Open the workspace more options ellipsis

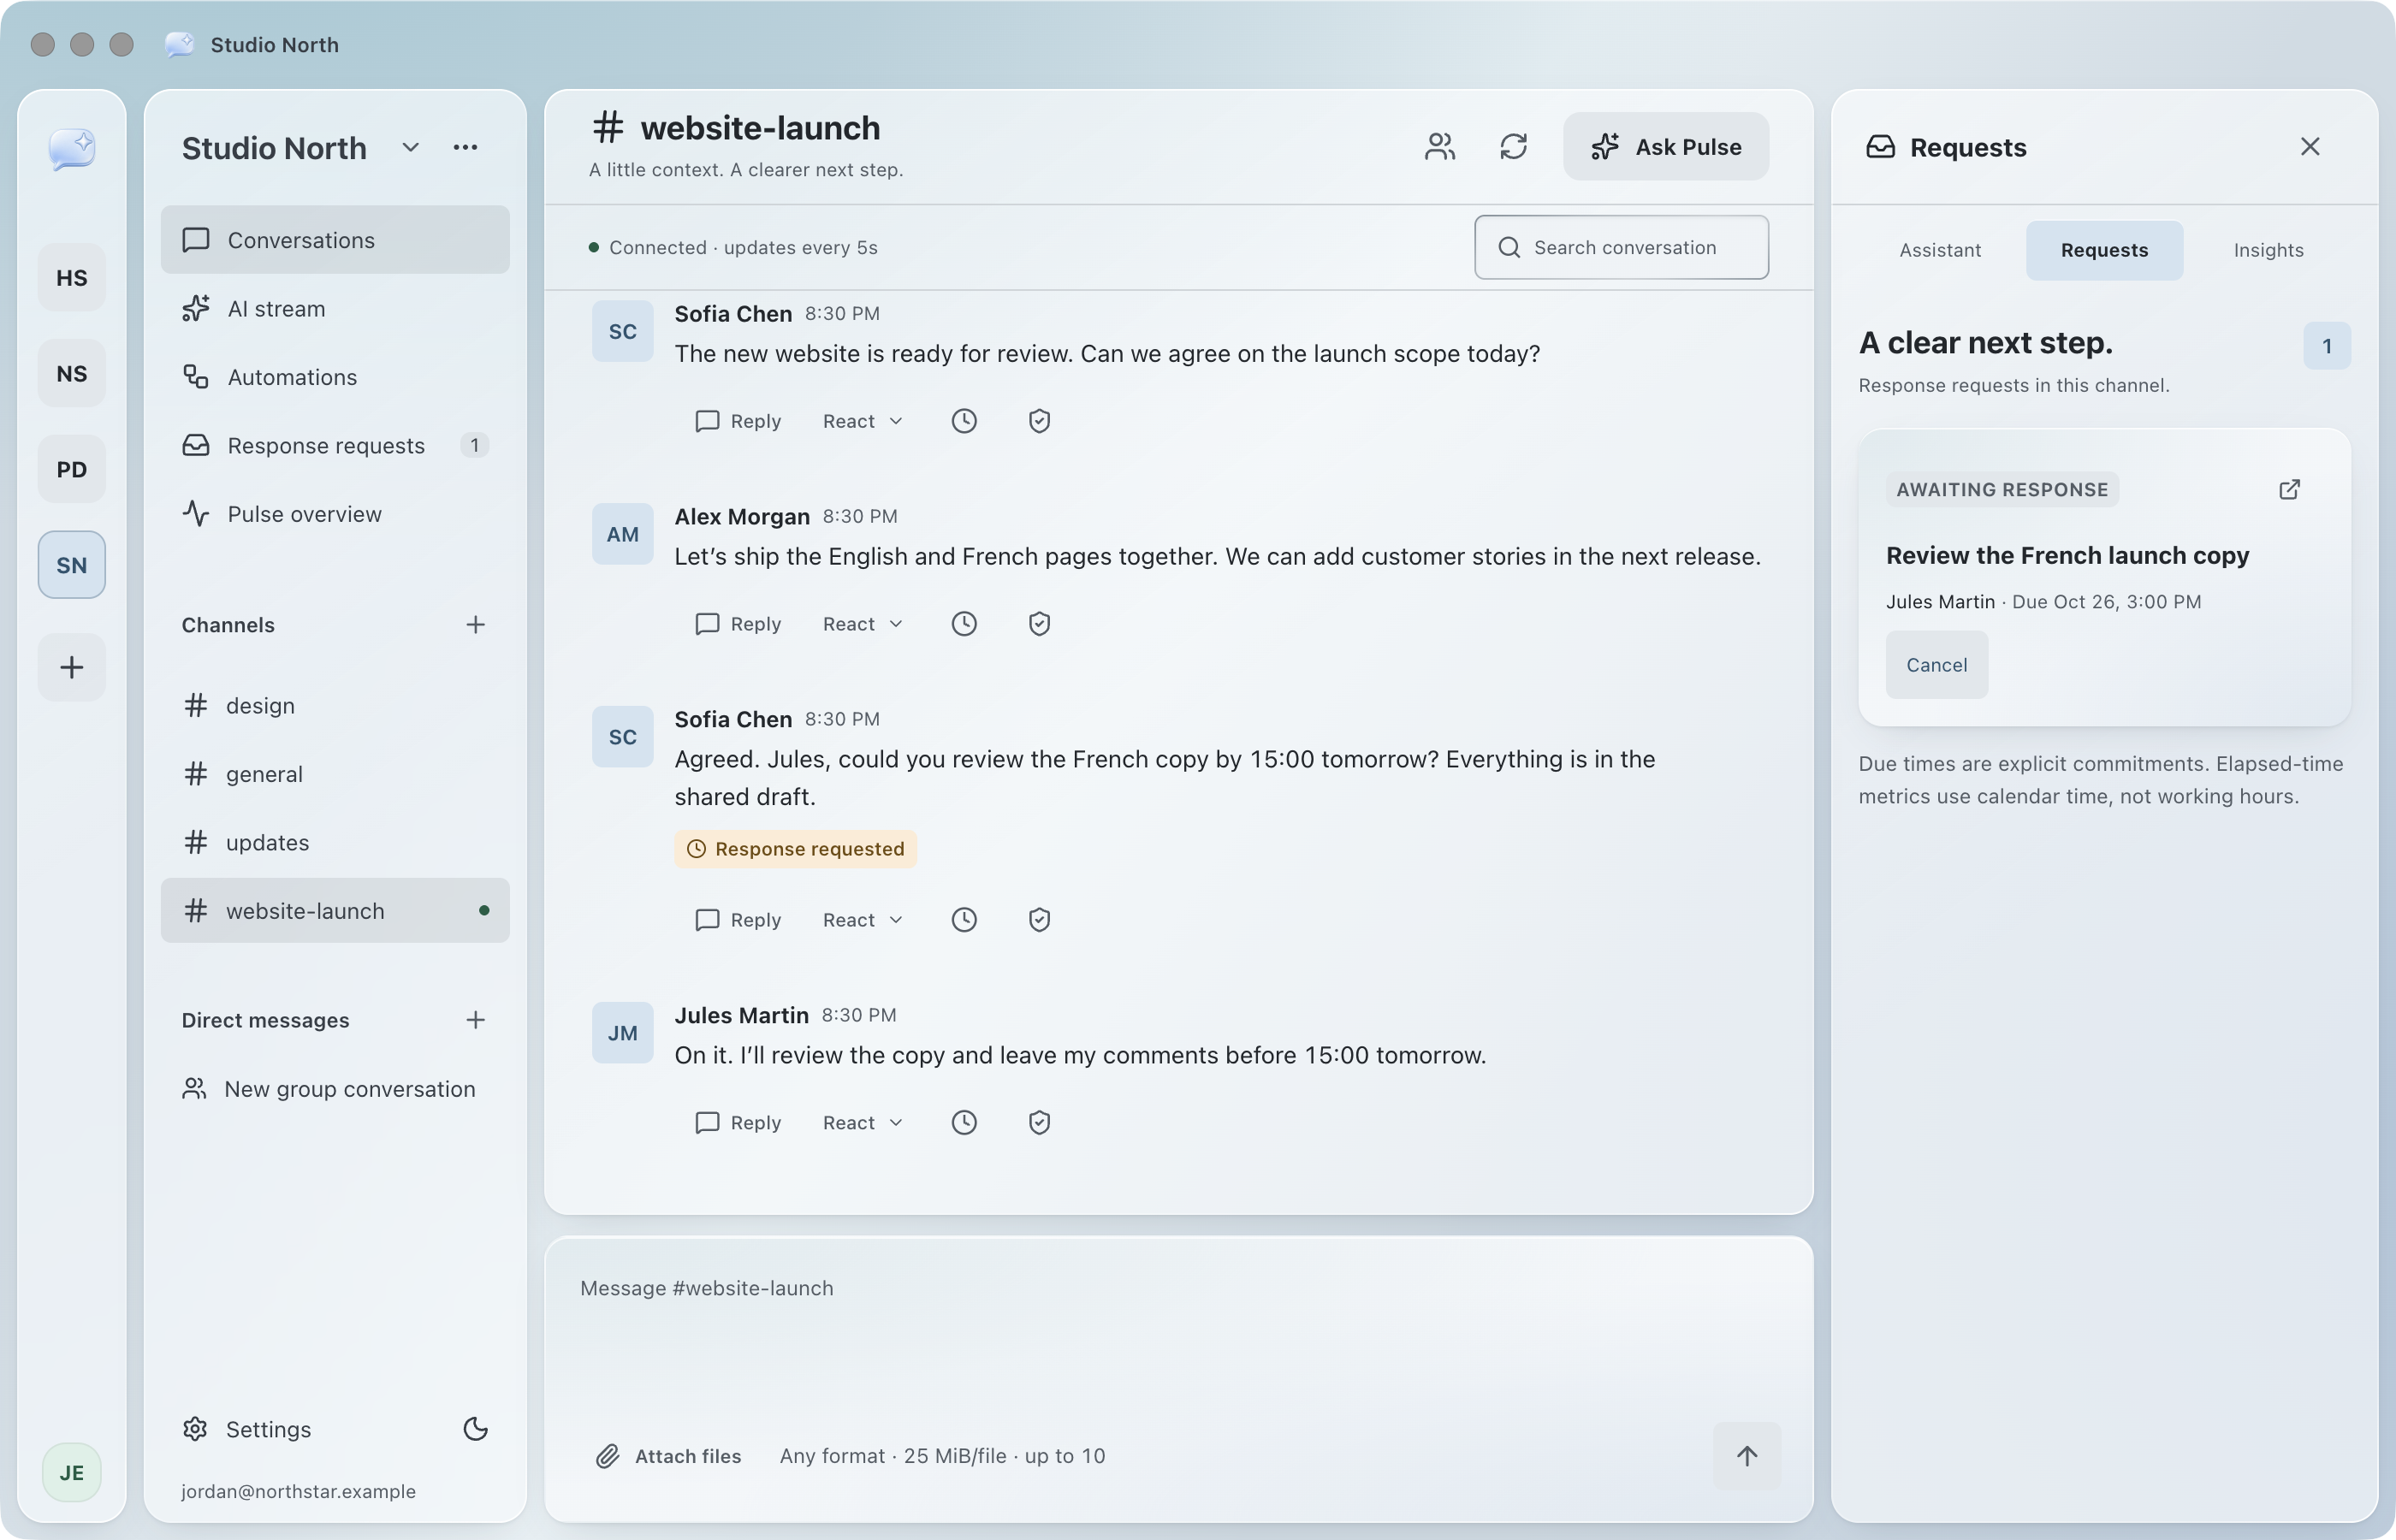click(x=465, y=148)
